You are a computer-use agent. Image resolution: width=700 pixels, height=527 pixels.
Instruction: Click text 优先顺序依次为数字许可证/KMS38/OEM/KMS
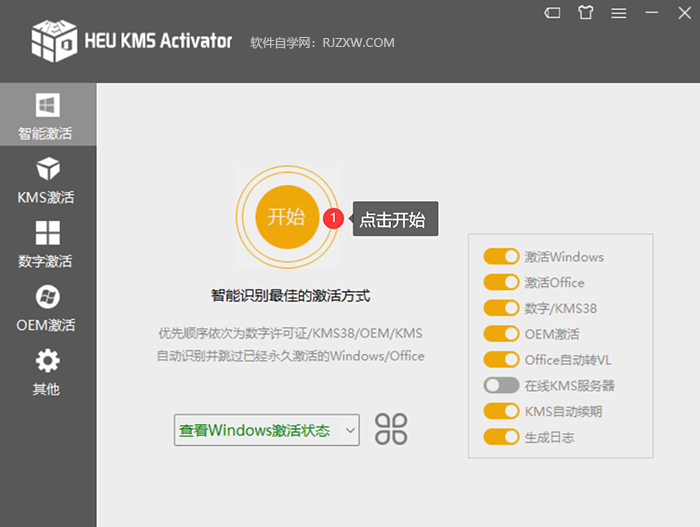[x=291, y=333]
